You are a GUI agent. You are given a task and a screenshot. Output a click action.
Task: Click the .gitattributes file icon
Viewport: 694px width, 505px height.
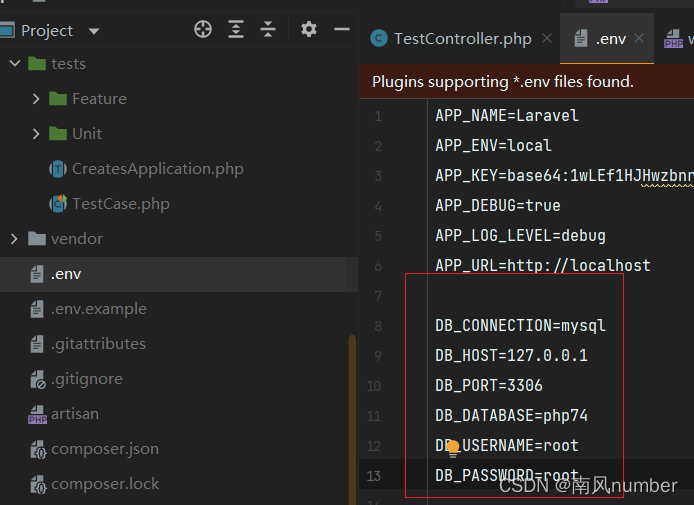37,344
